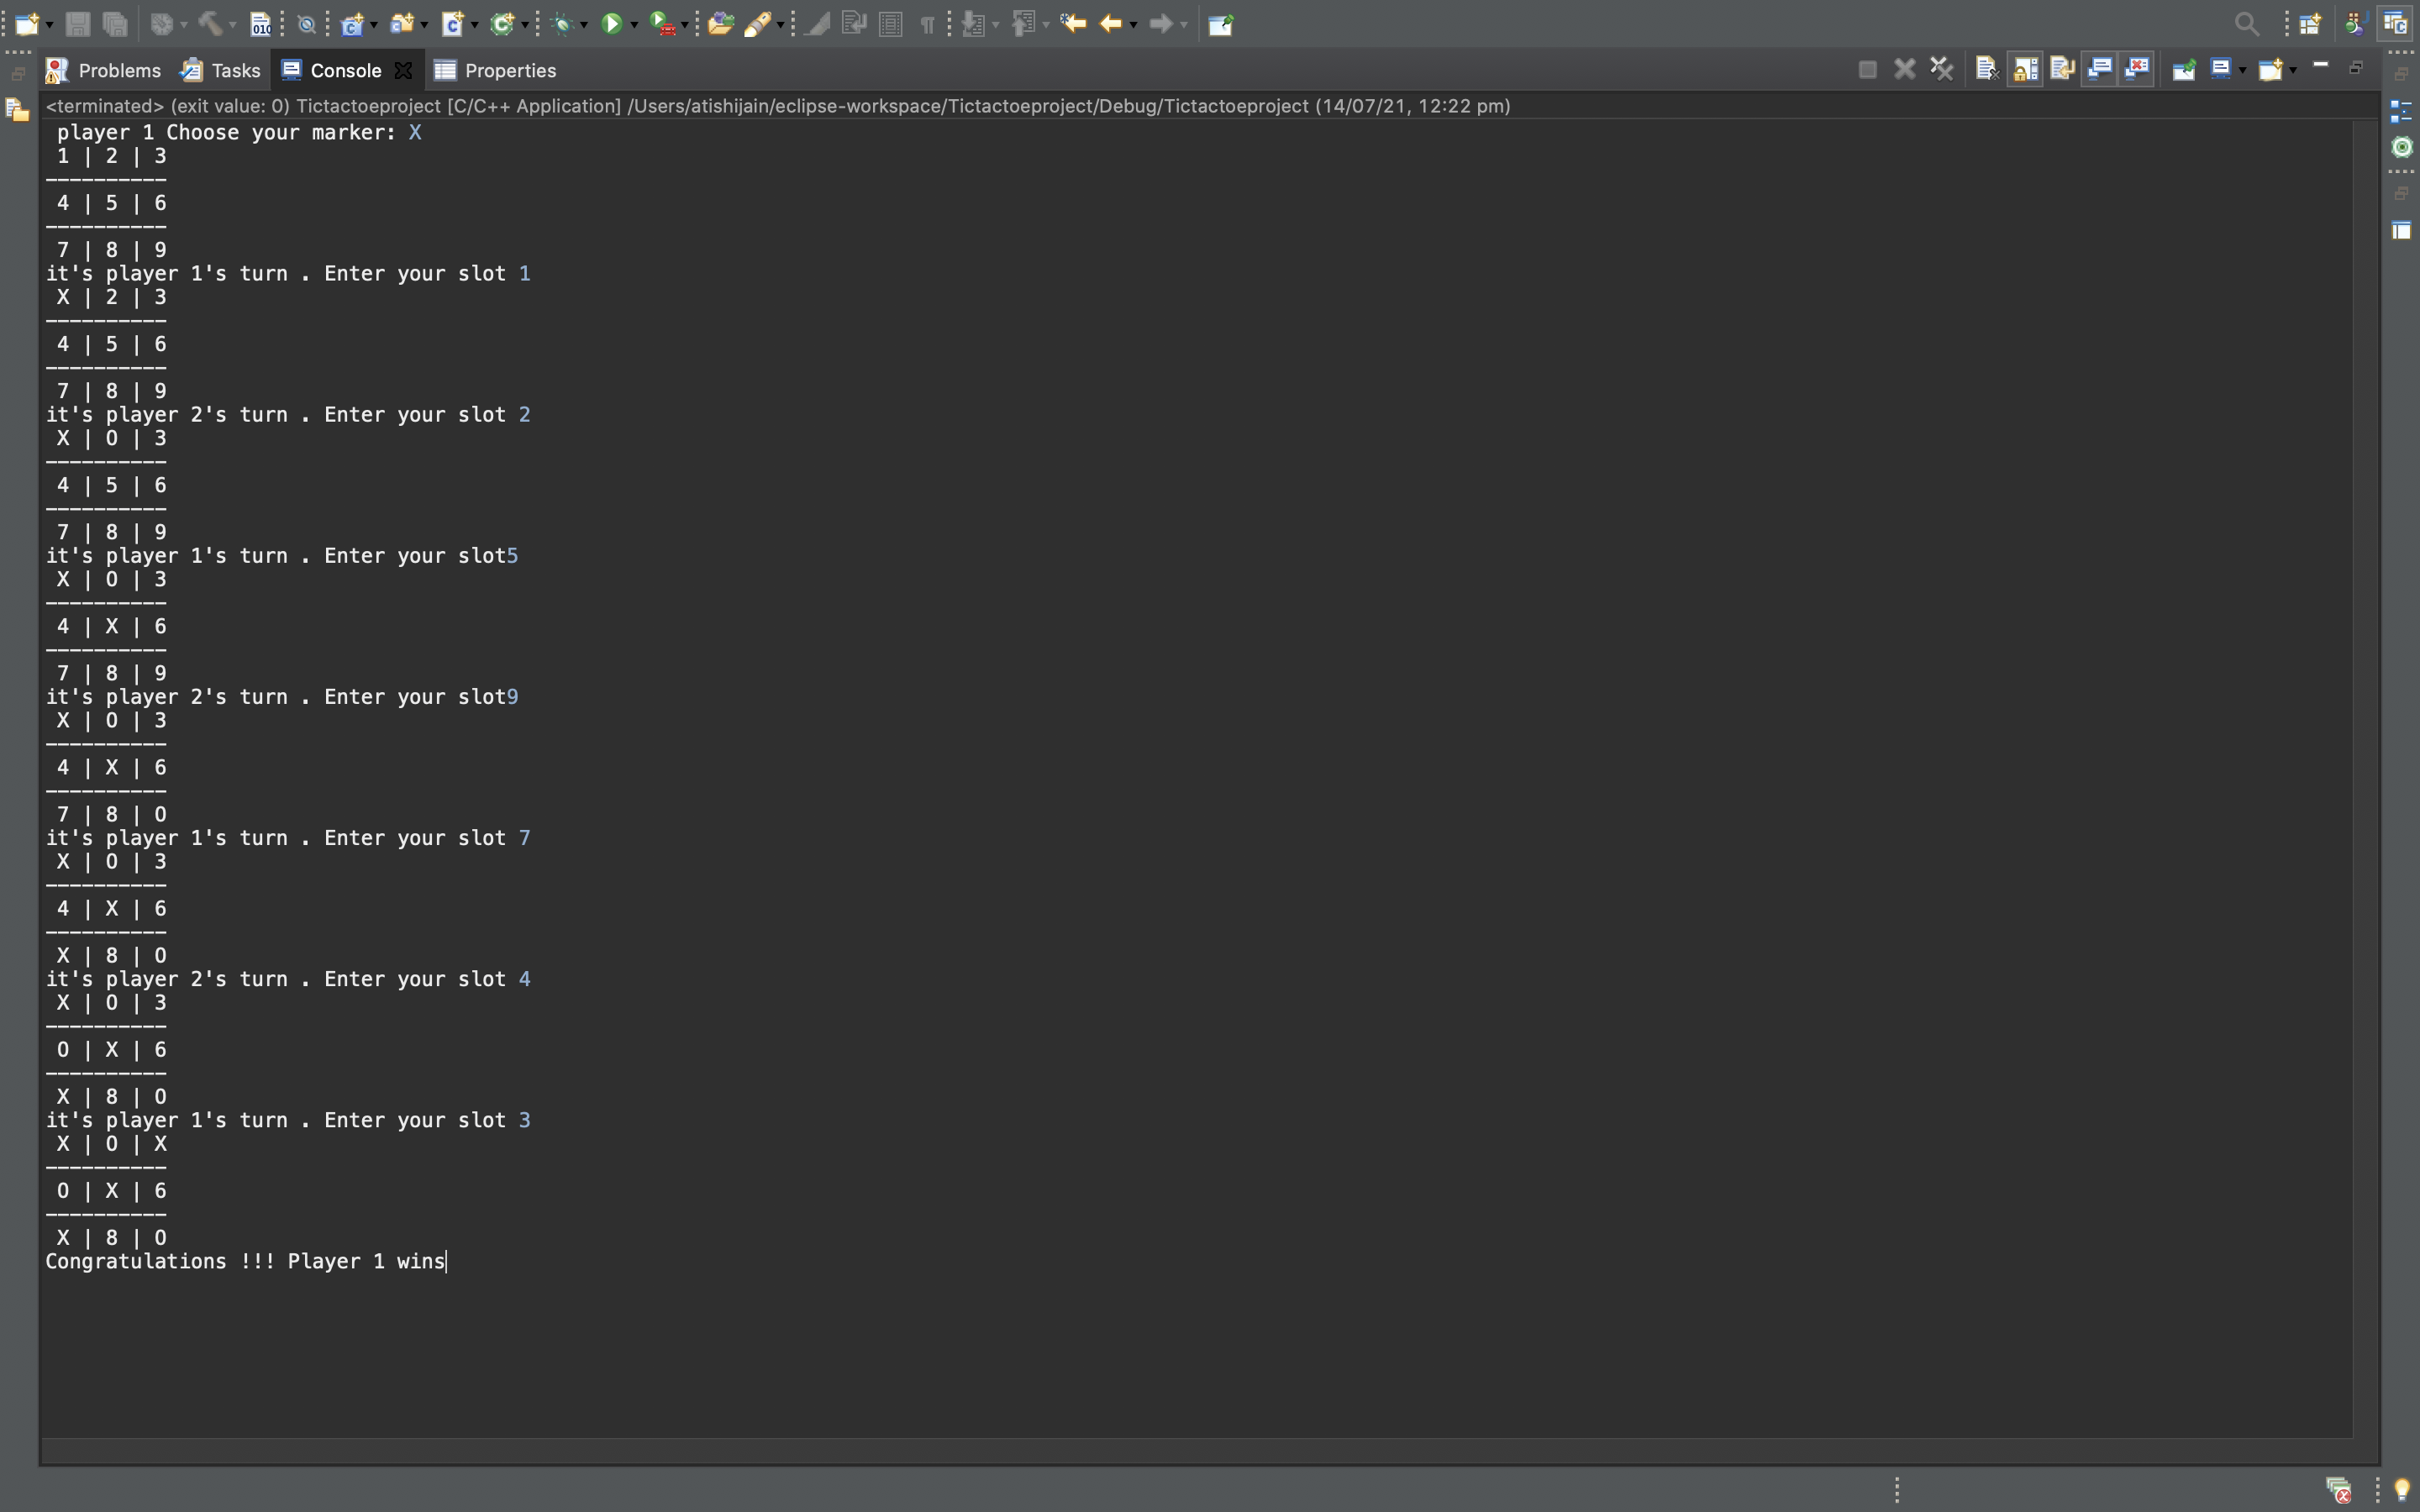Clear the console output
This screenshot has width=2420, height=1512.
(1988, 70)
